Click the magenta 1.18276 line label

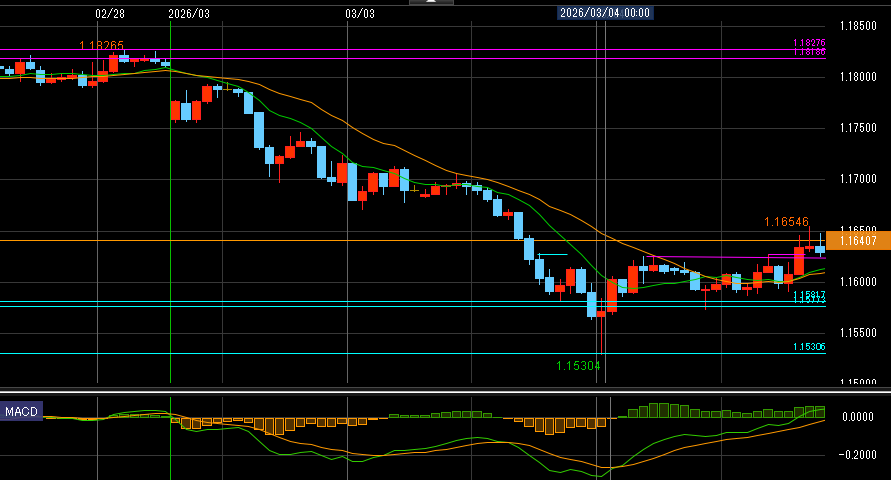click(x=808, y=43)
